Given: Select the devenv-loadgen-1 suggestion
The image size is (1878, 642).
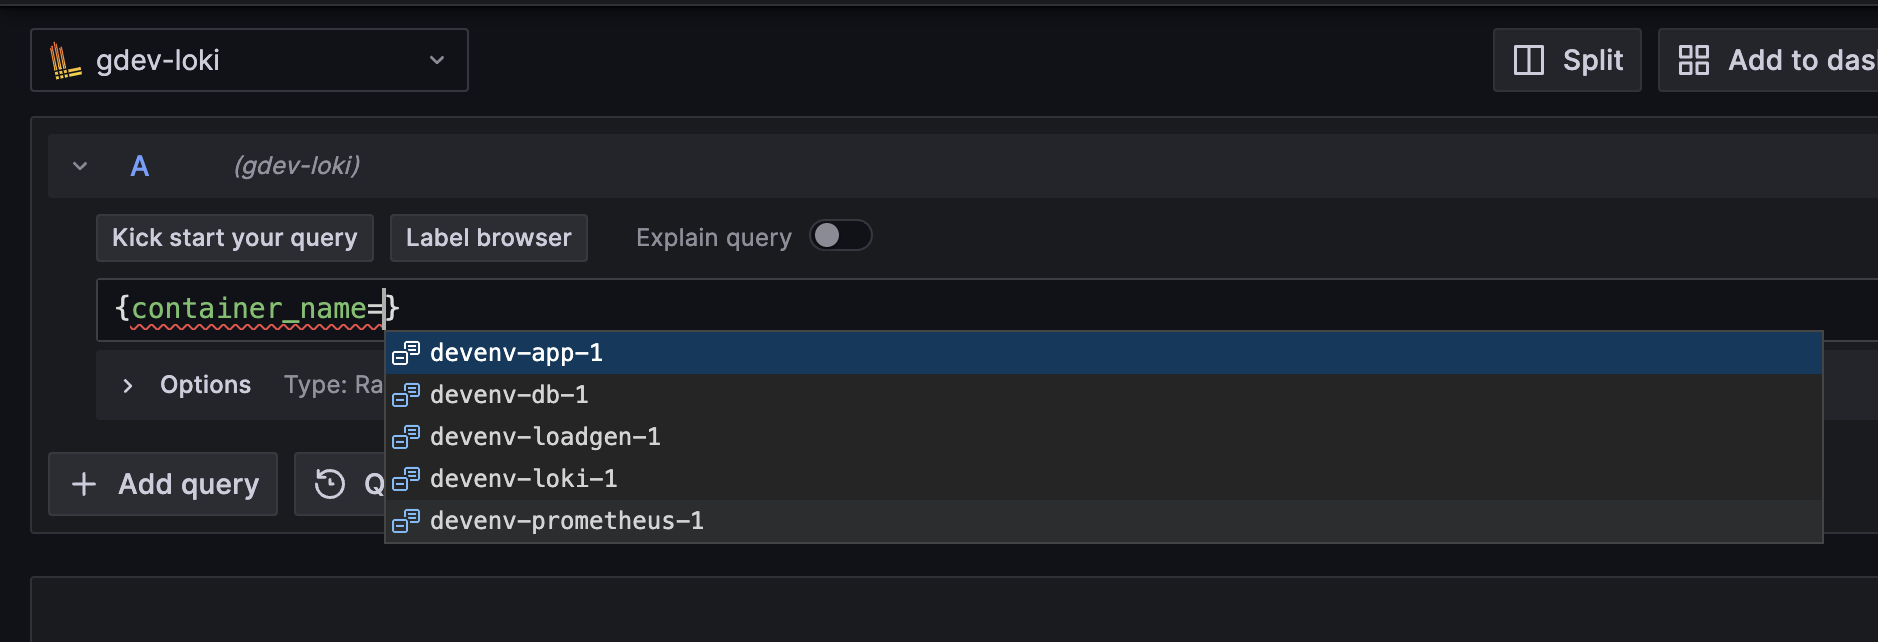Looking at the screenshot, I should pos(545,437).
